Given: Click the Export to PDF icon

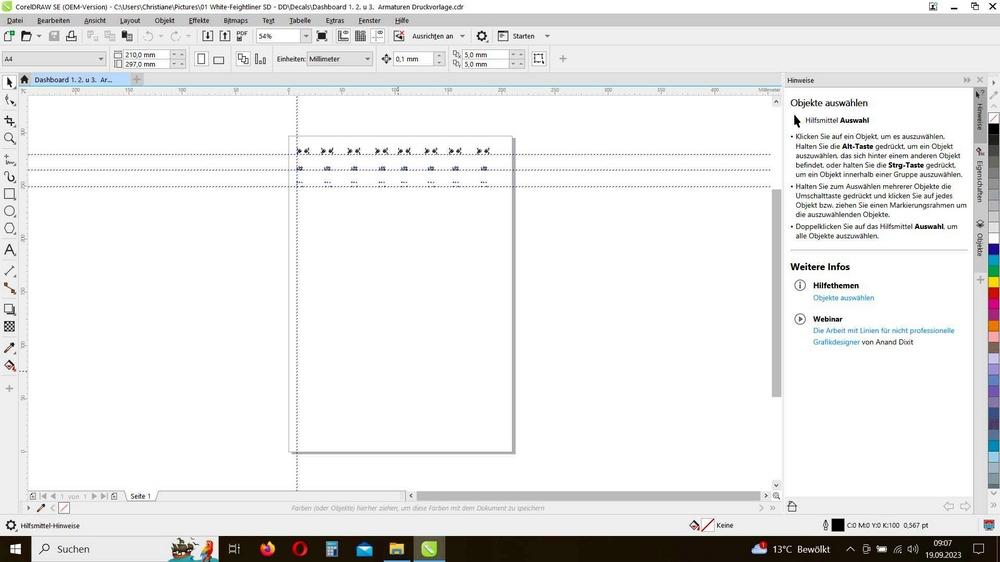Looking at the screenshot, I should click(x=241, y=36).
